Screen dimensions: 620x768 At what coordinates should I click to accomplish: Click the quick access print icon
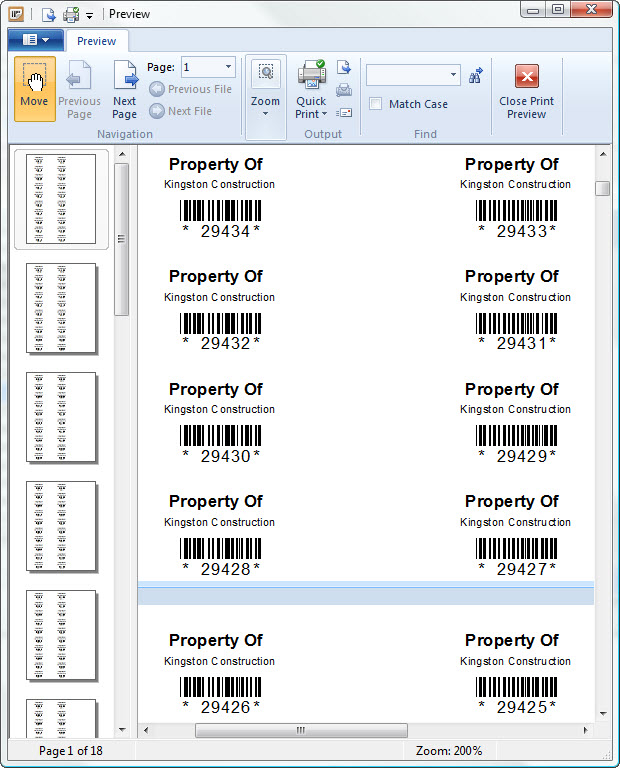71,15
